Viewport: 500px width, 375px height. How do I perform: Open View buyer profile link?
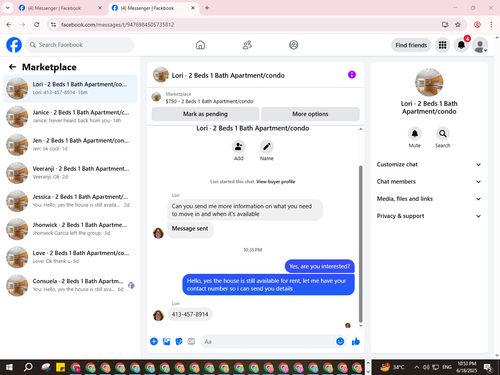pyautogui.click(x=275, y=182)
